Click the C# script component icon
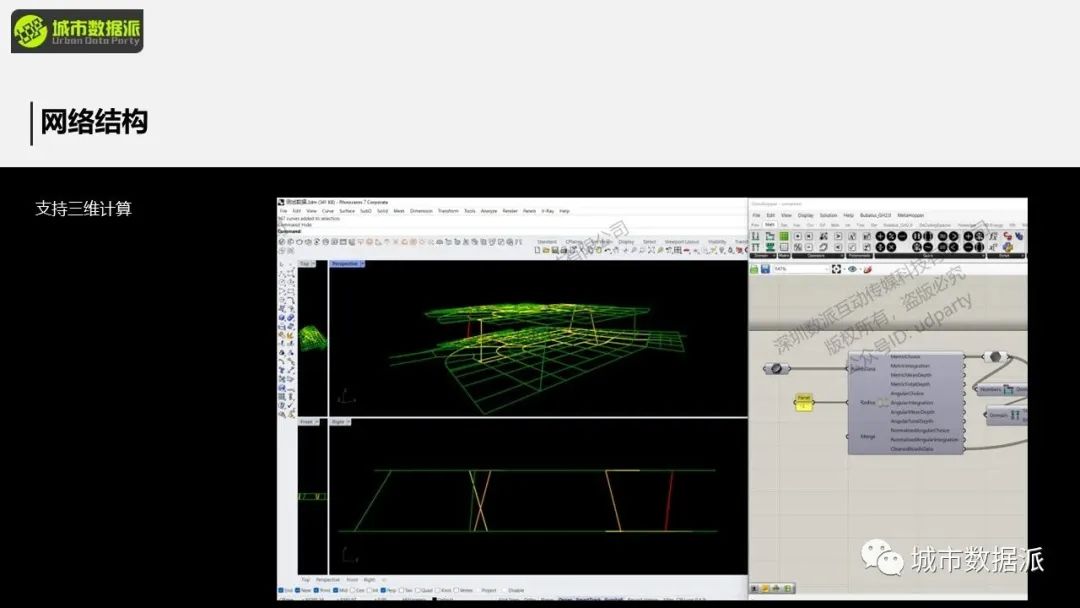Image resolution: width=1080 pixels, height=608 pixels. [x=1008, y=236]
